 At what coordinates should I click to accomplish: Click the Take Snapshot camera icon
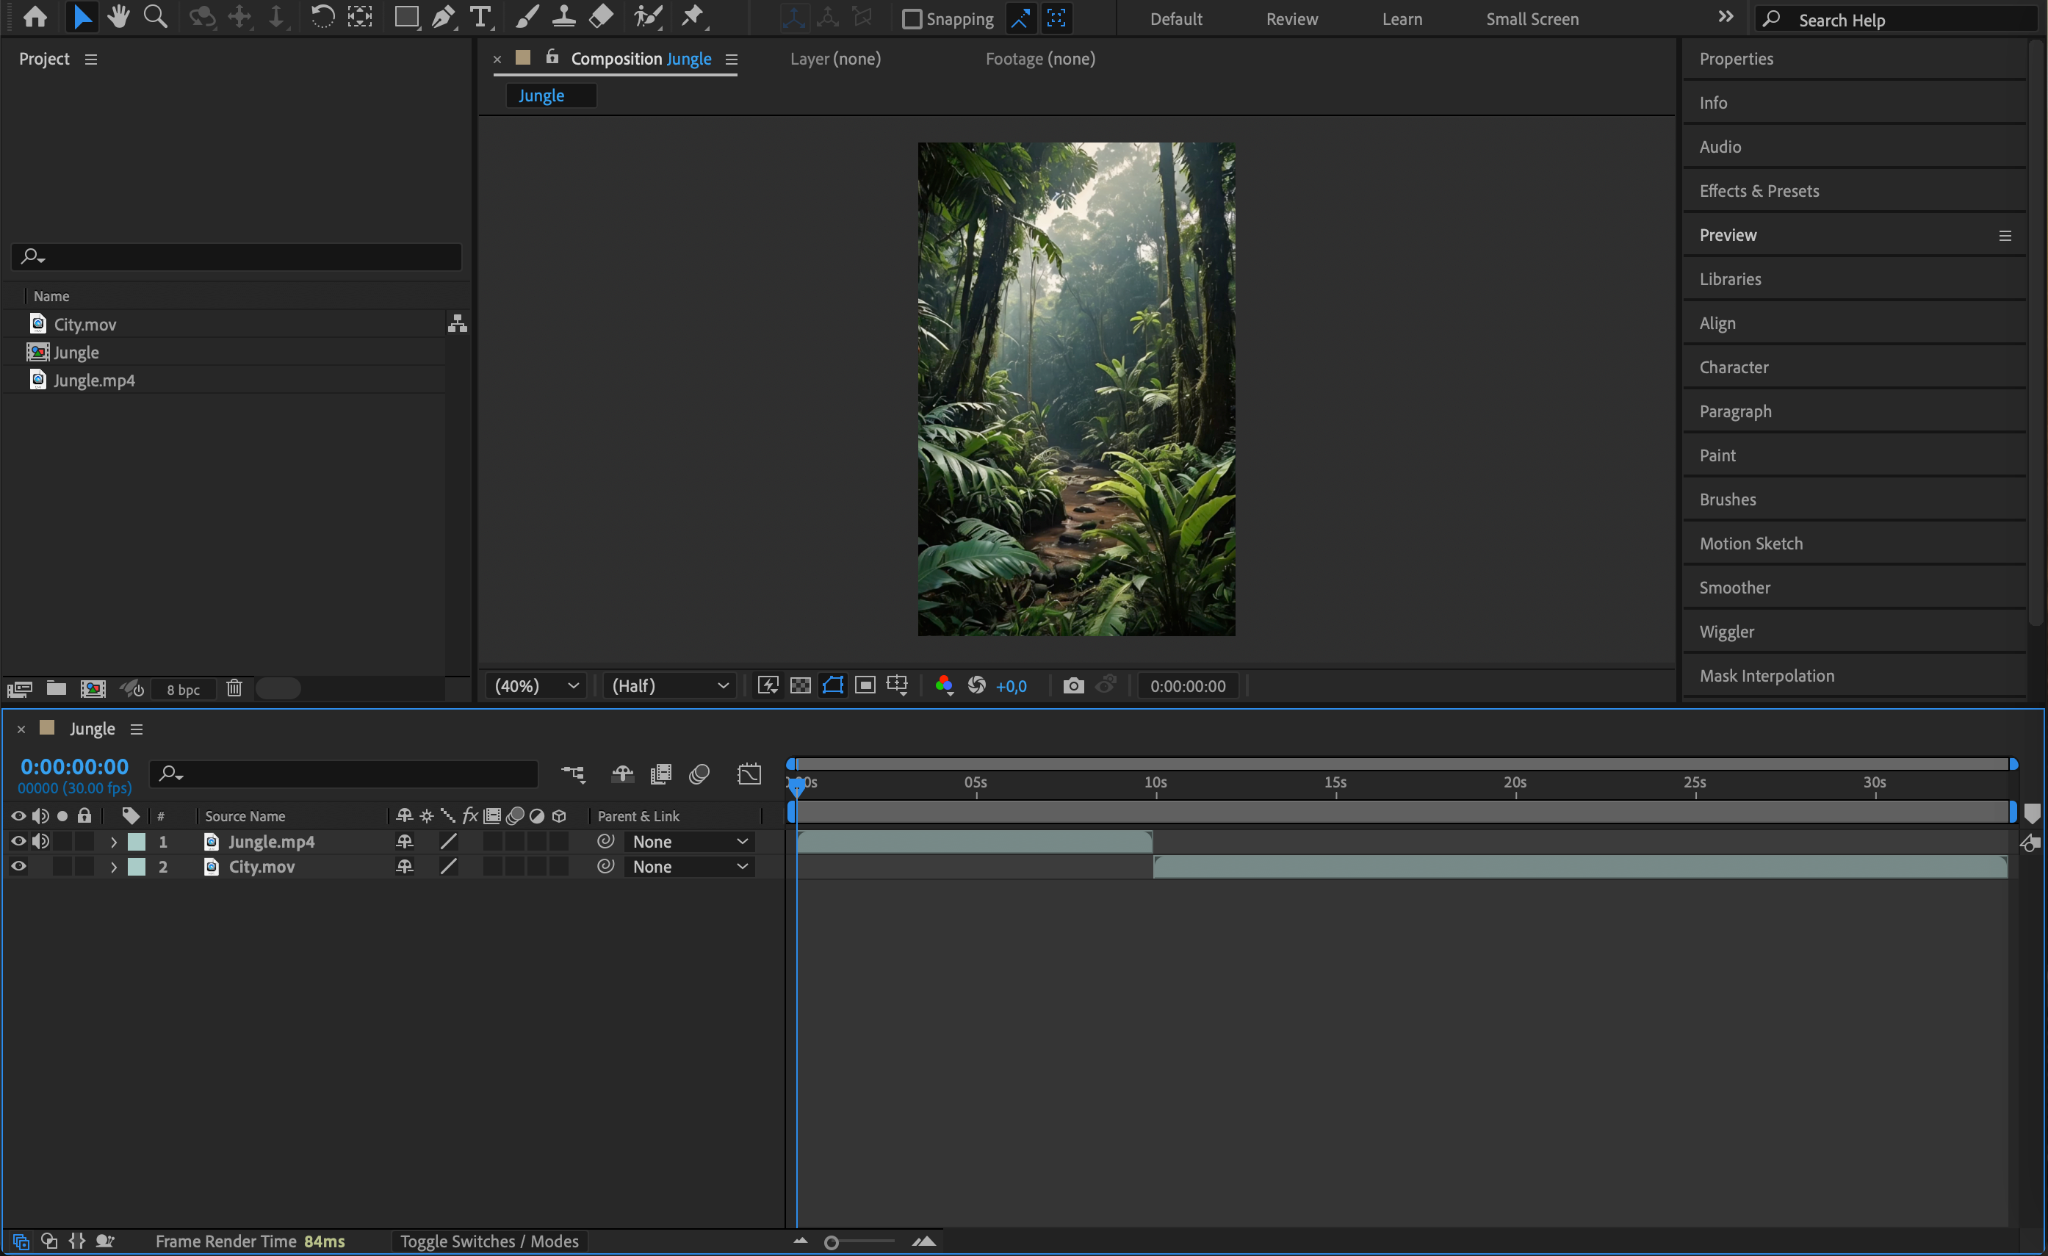coord(1073,686)
